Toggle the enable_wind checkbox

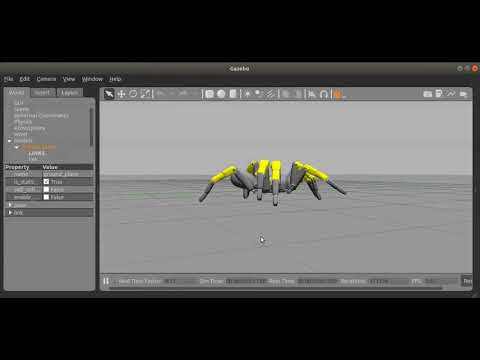pyautogui.click(x=46, y=197)
